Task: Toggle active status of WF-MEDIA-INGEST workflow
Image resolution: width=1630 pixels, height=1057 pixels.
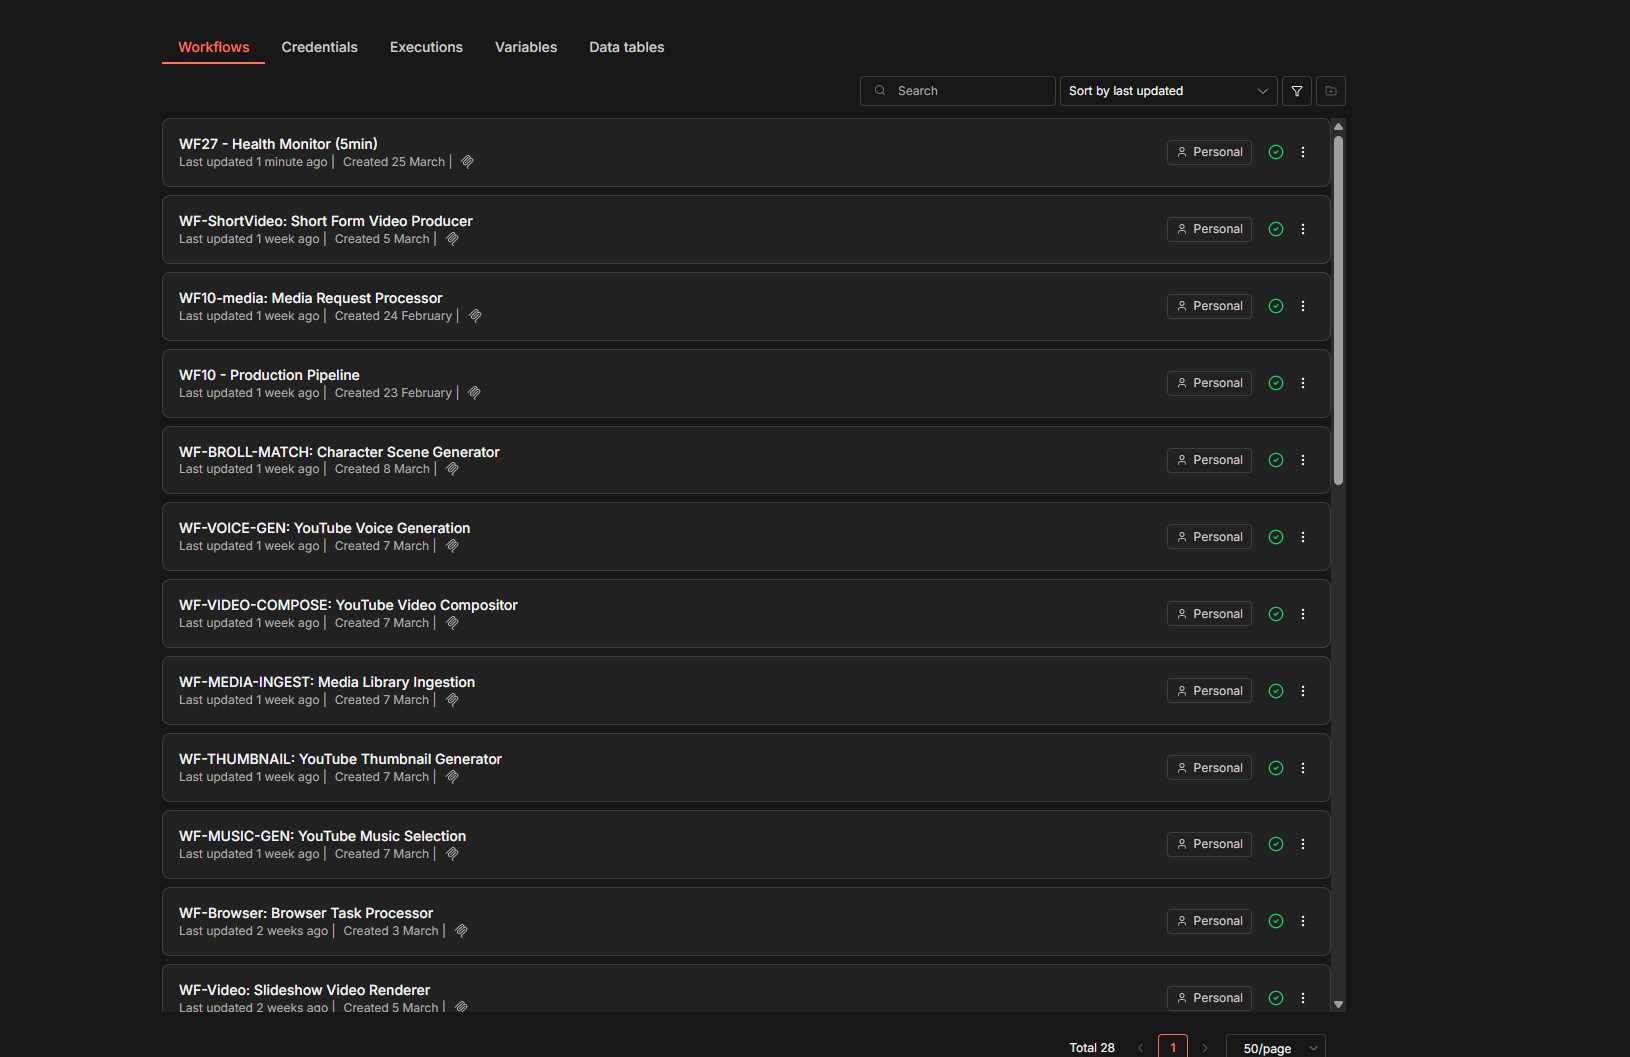Action: [x=1276, y=690]
